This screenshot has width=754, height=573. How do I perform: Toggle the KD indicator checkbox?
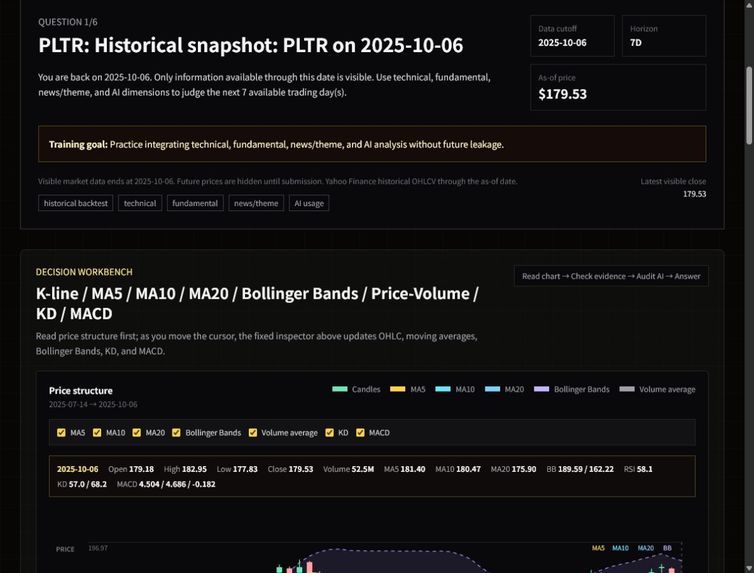tap(329, 433)
